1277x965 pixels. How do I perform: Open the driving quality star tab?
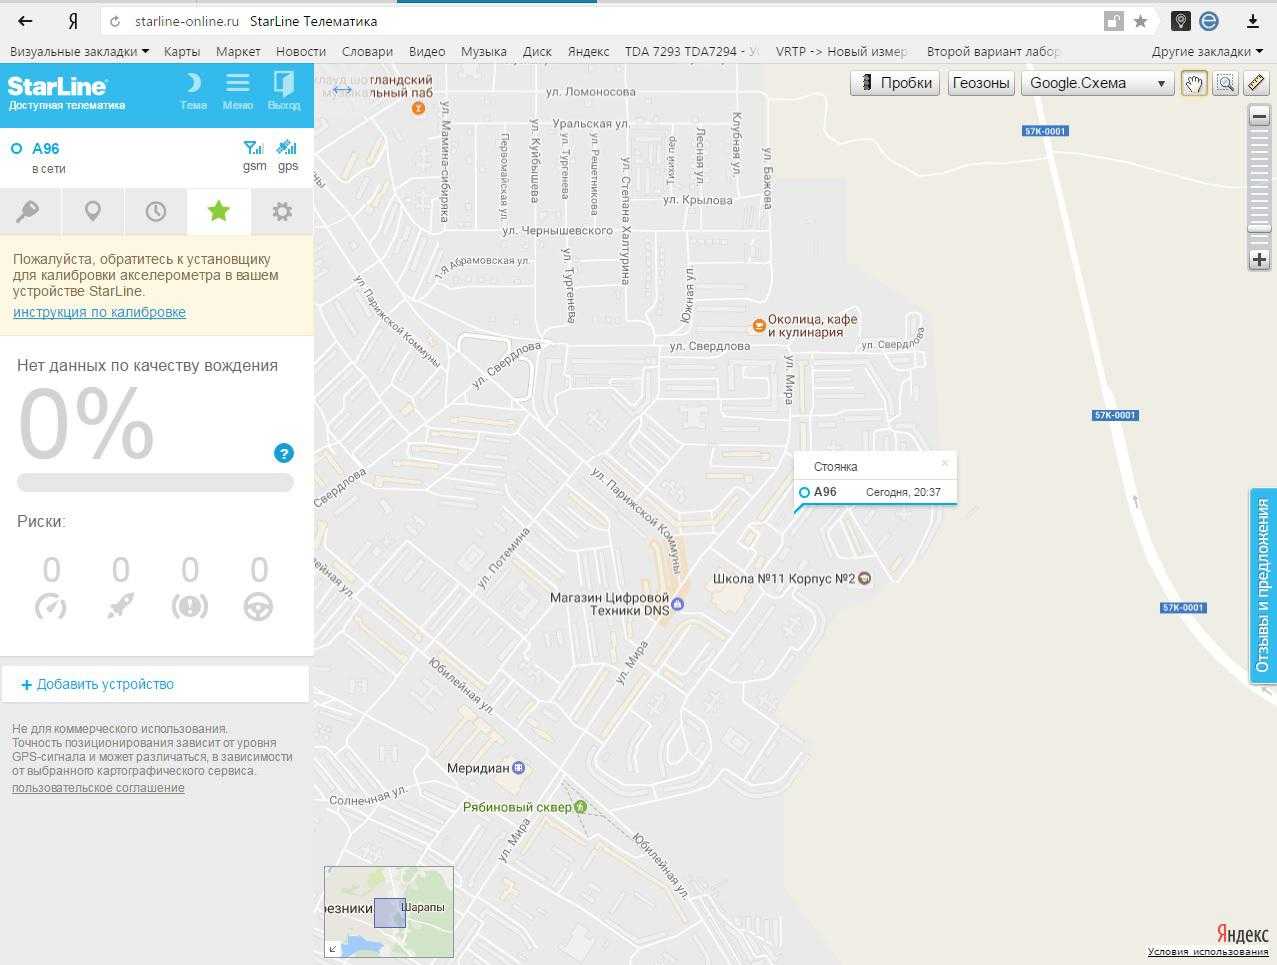[218, 211]
